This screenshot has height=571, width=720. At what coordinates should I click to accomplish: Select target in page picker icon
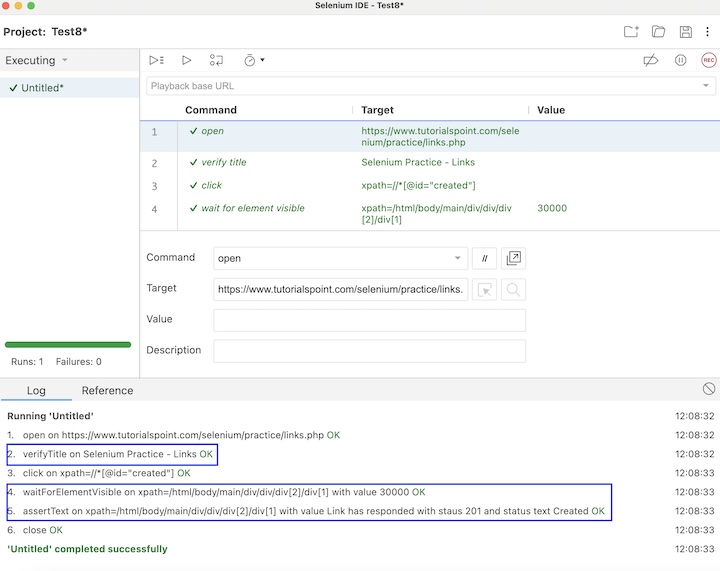(x=484, y=290)
